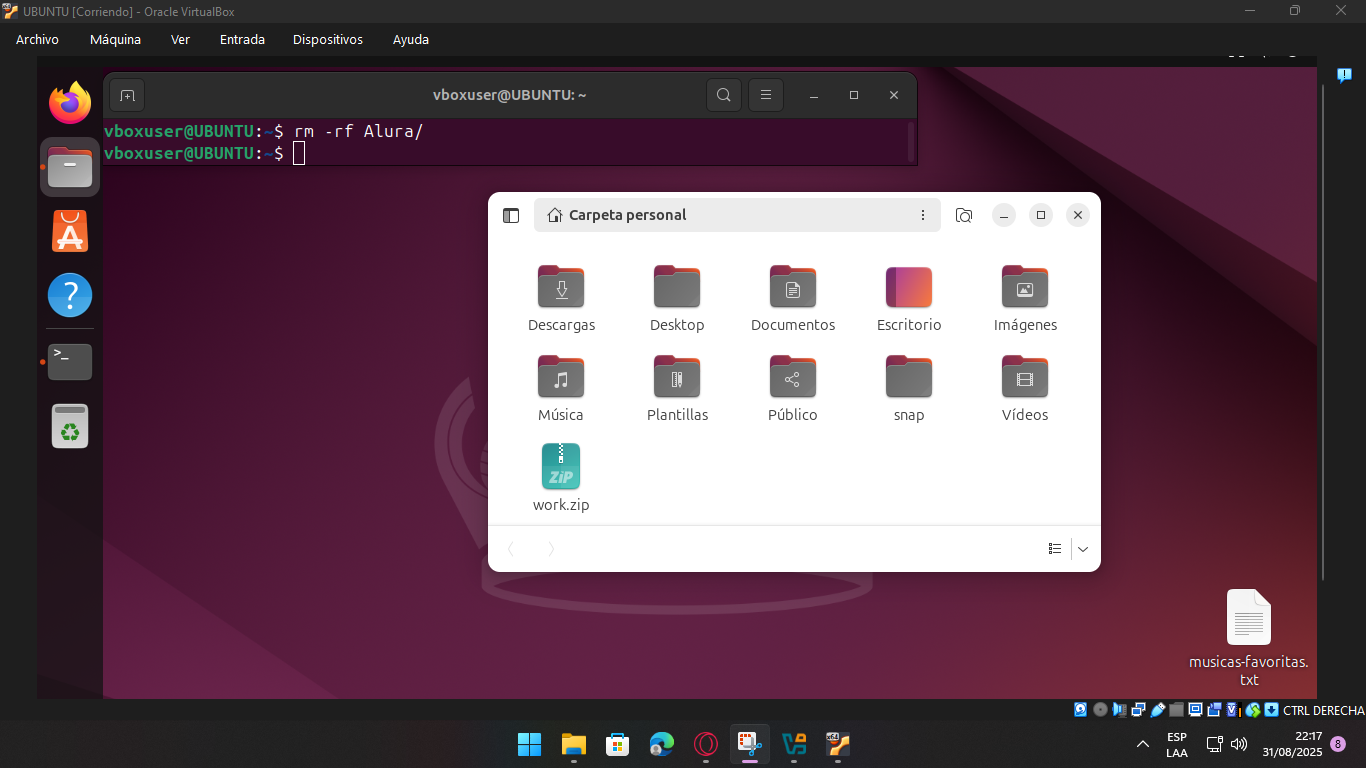This screenshot has width=1366, height=768.
Task: Click the Files search button
Action: pos(964,215)
